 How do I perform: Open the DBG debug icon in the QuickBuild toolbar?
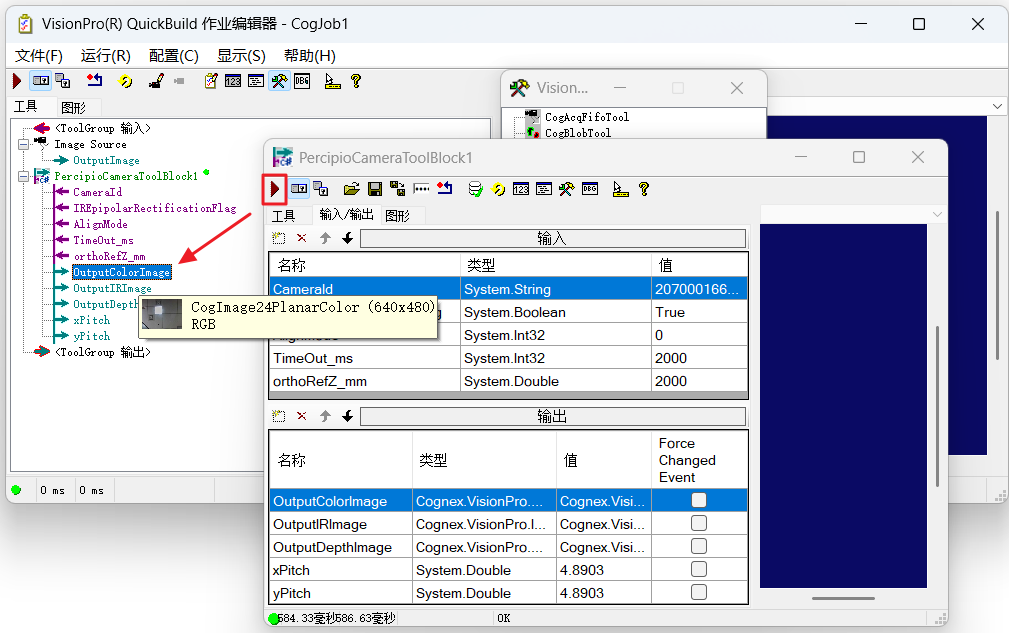302,81
